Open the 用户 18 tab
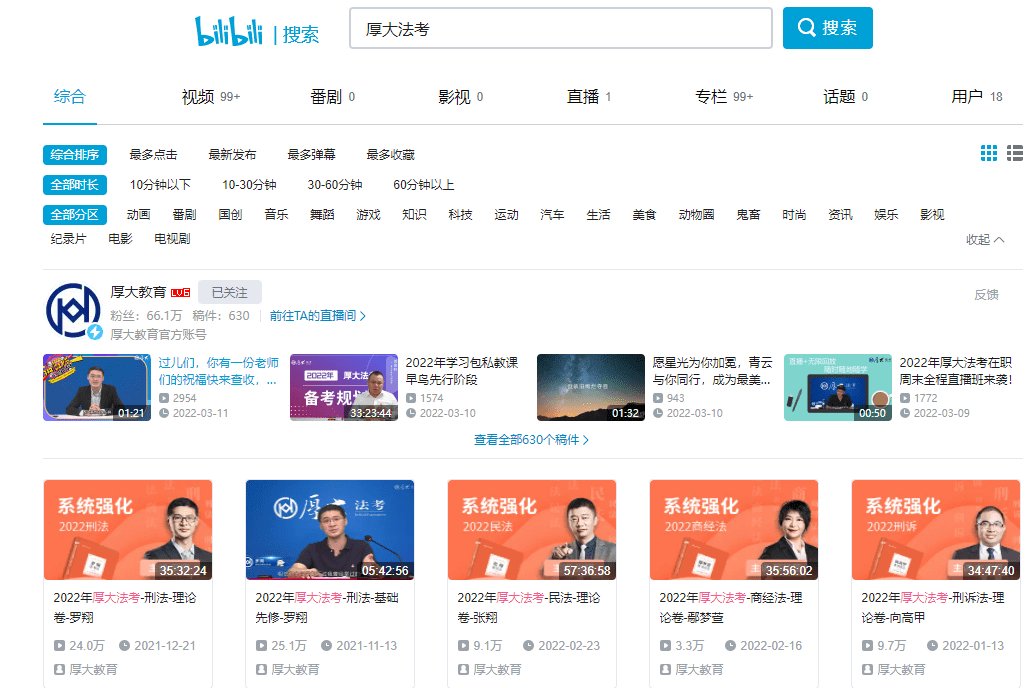Viewport: 1034px width, 688px height. (x=977, y=97)
